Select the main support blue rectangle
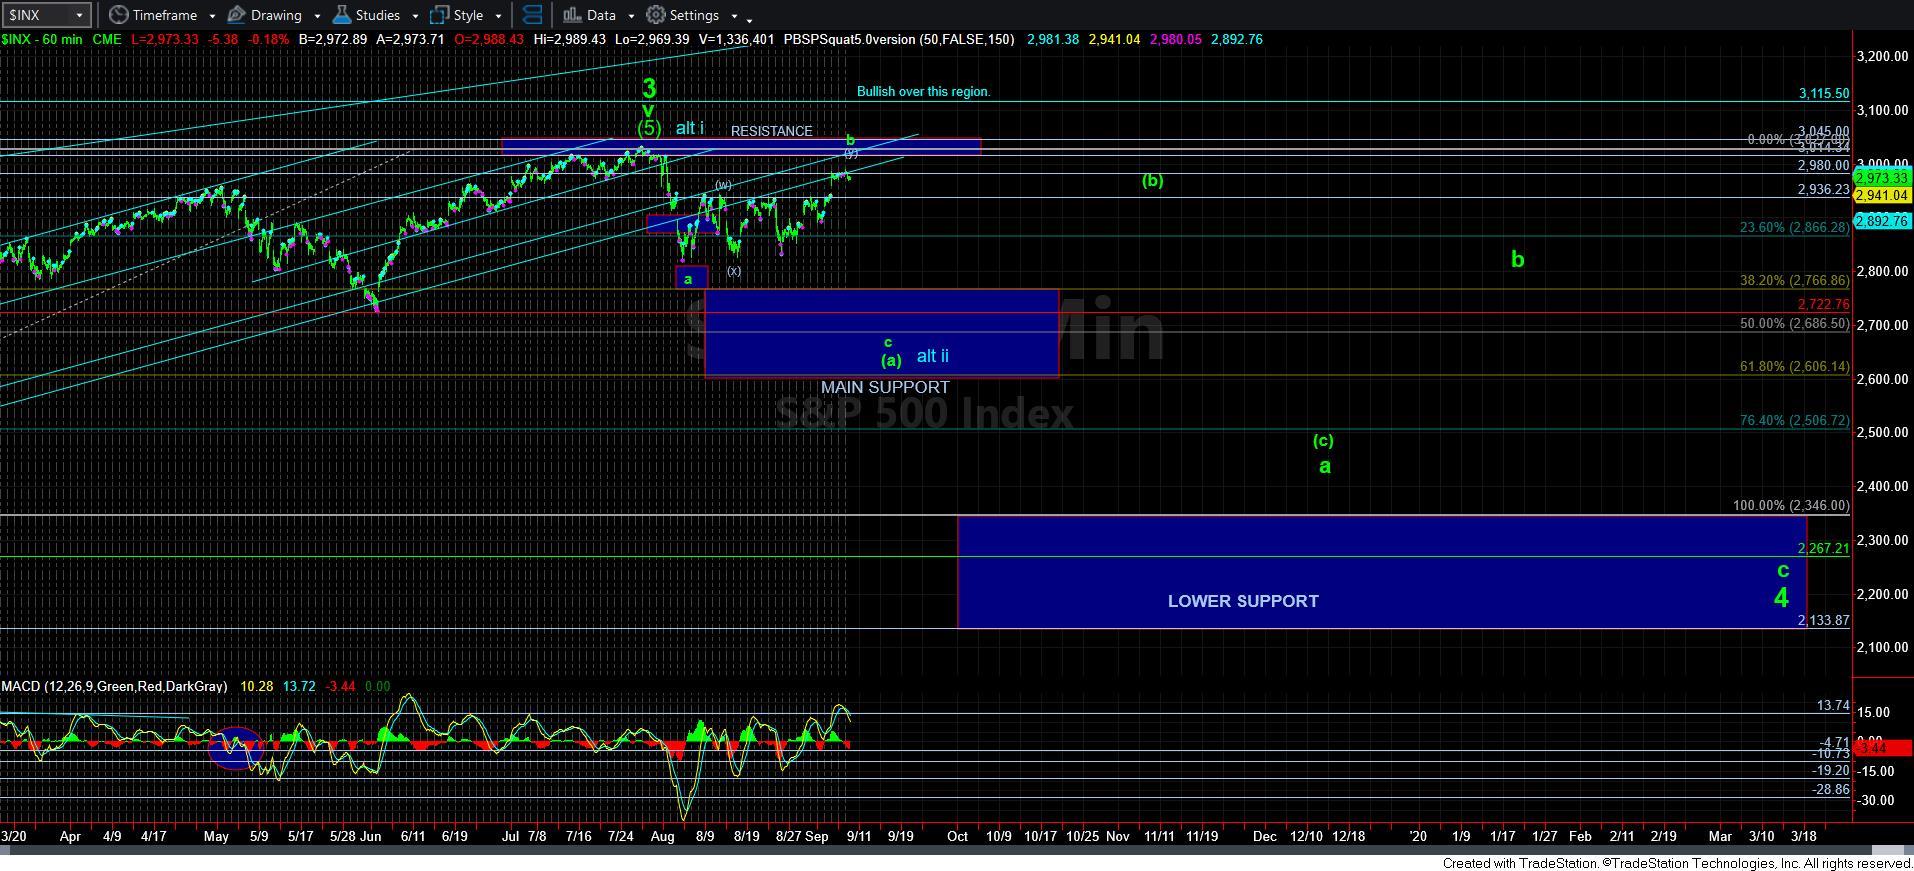 [881, 333]
